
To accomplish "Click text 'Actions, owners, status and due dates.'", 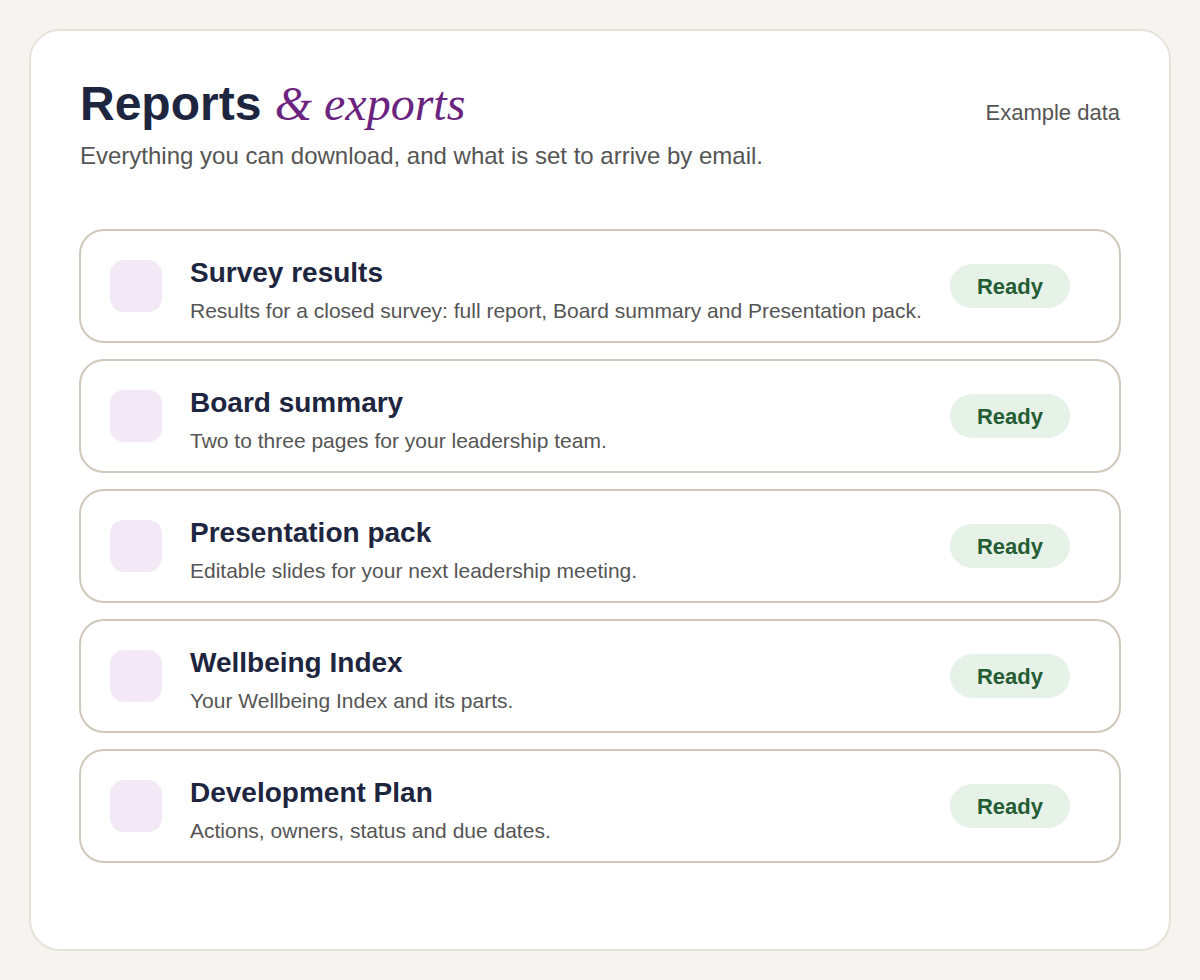I will tap(370, 831).
